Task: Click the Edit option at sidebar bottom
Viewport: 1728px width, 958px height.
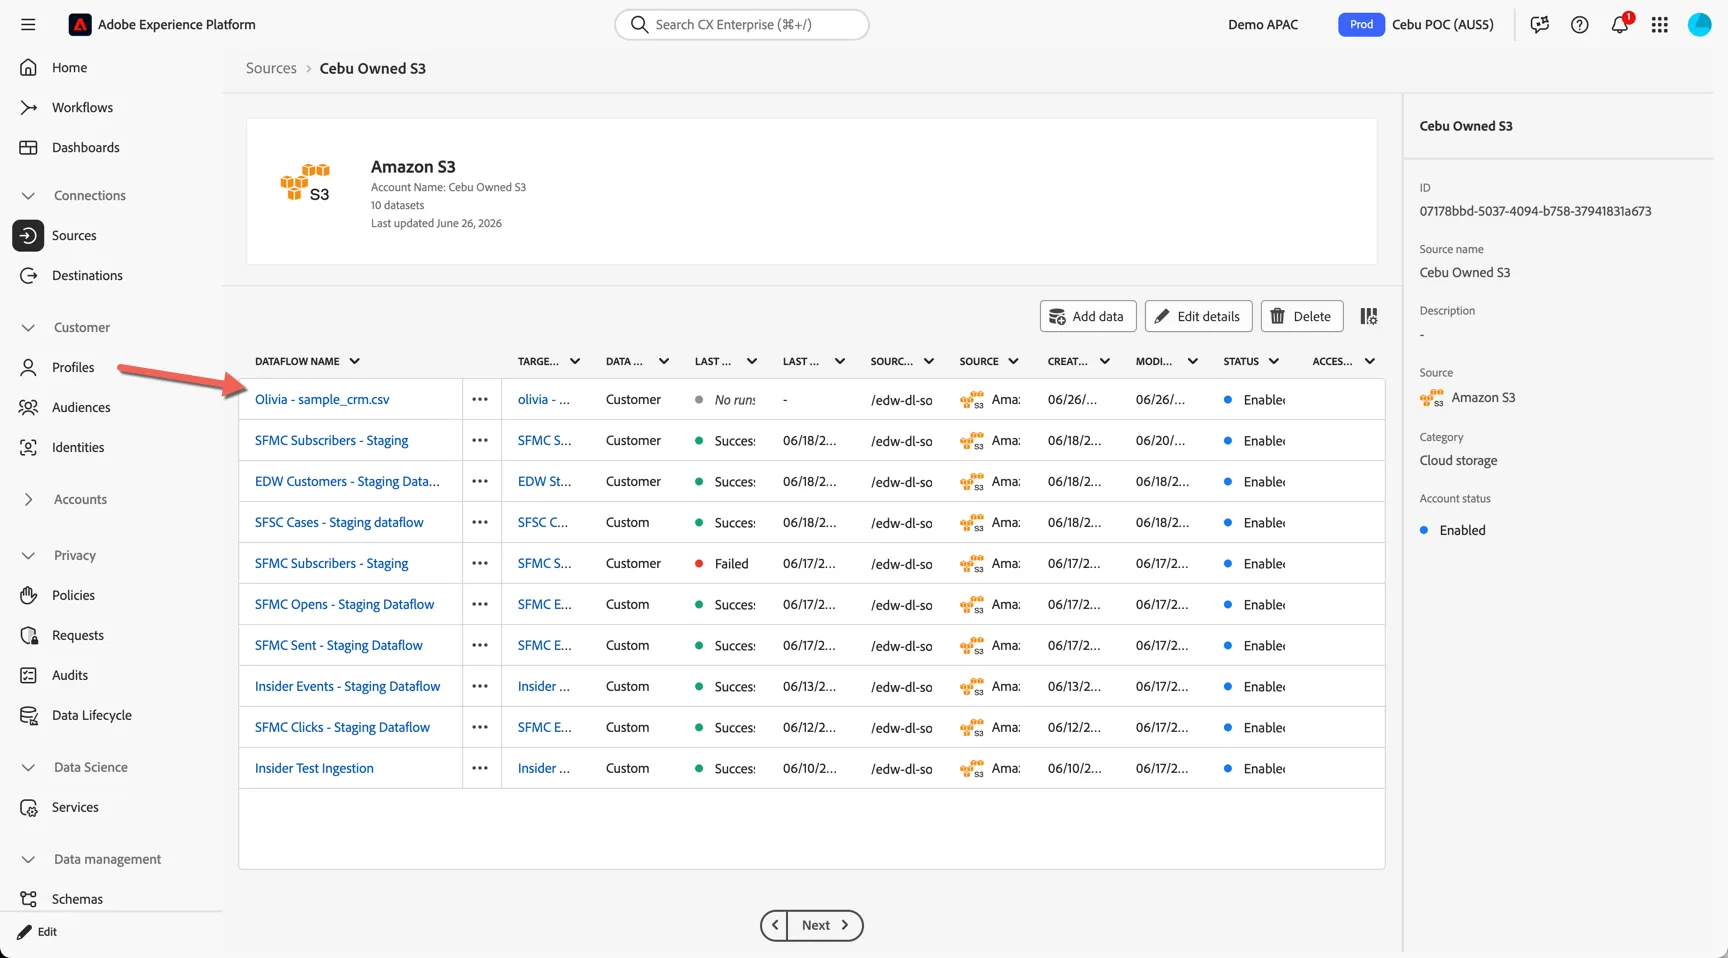Action: click(38, 931)
